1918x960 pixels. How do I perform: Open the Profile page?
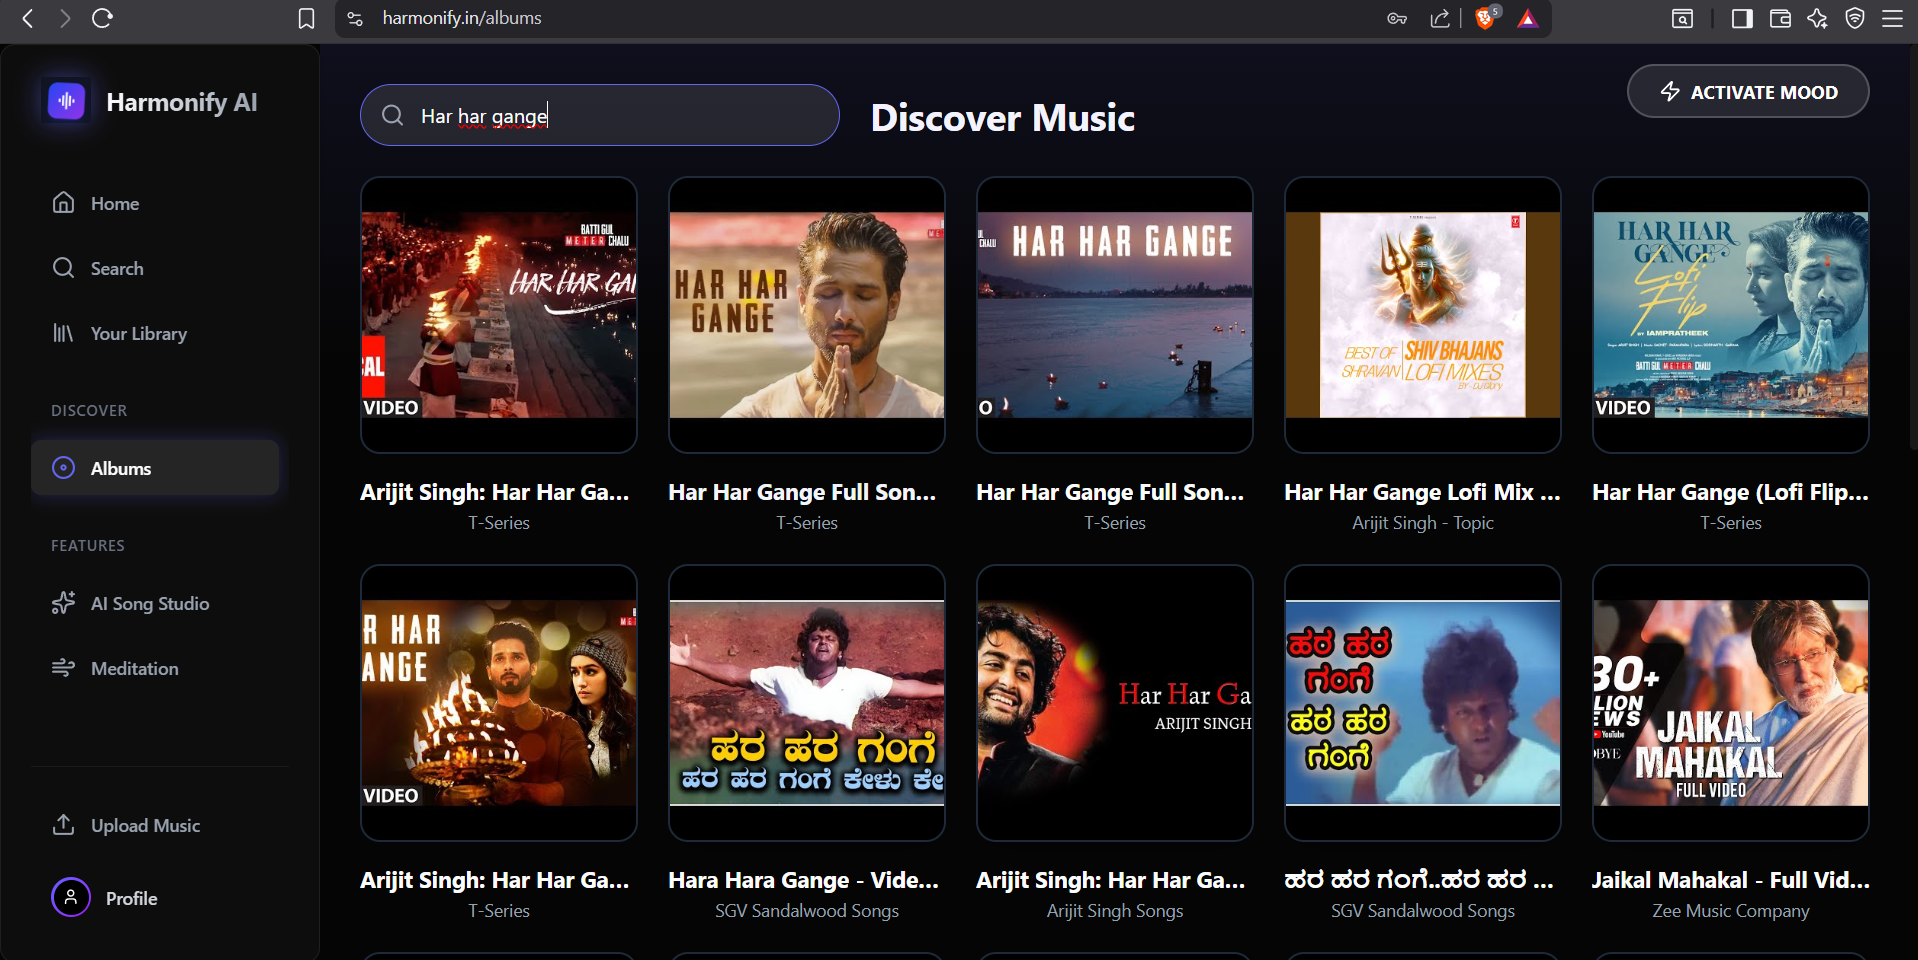pos(154,898)
